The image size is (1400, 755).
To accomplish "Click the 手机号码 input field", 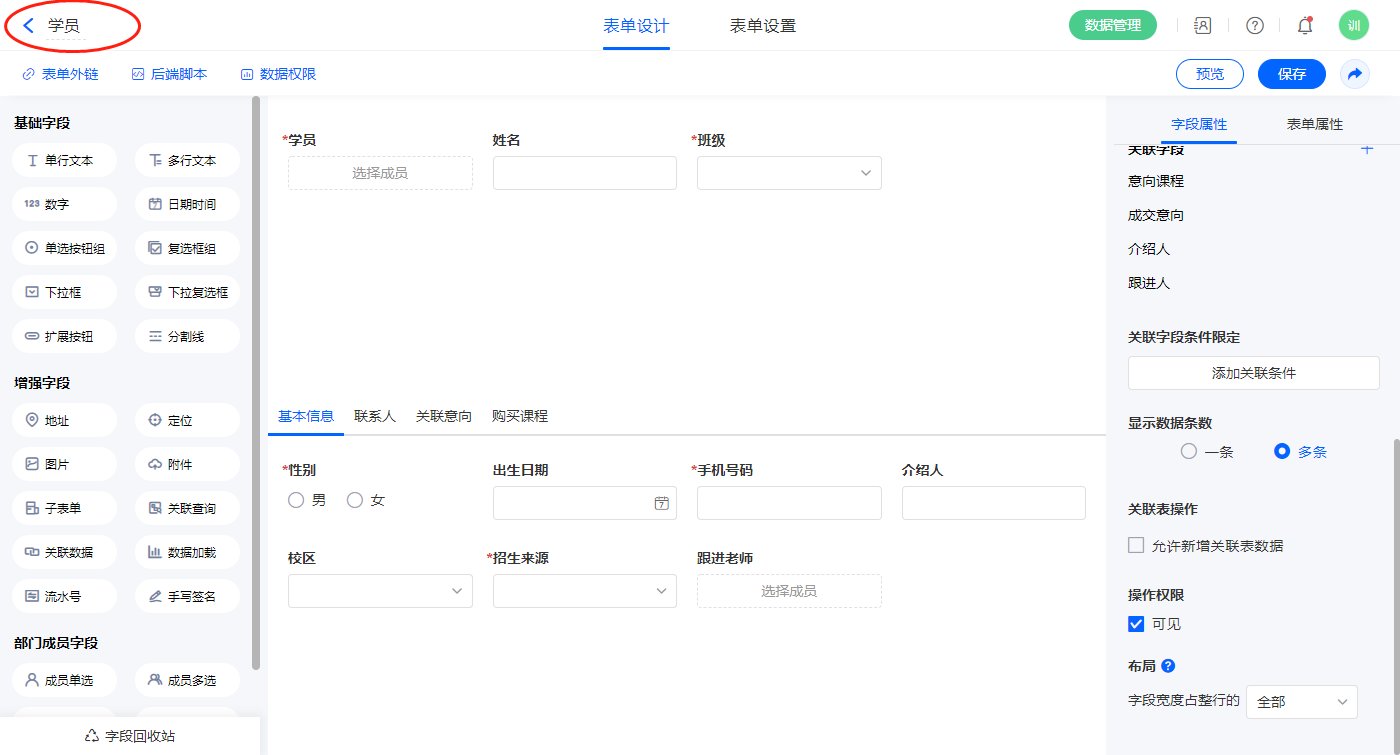I will click(789, 503).
